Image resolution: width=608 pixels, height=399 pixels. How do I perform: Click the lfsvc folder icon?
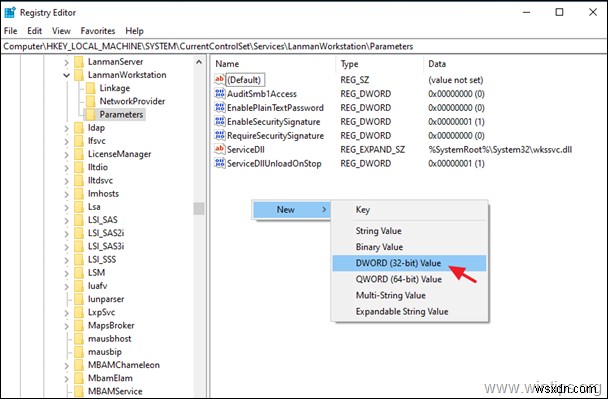coord(79,141)
